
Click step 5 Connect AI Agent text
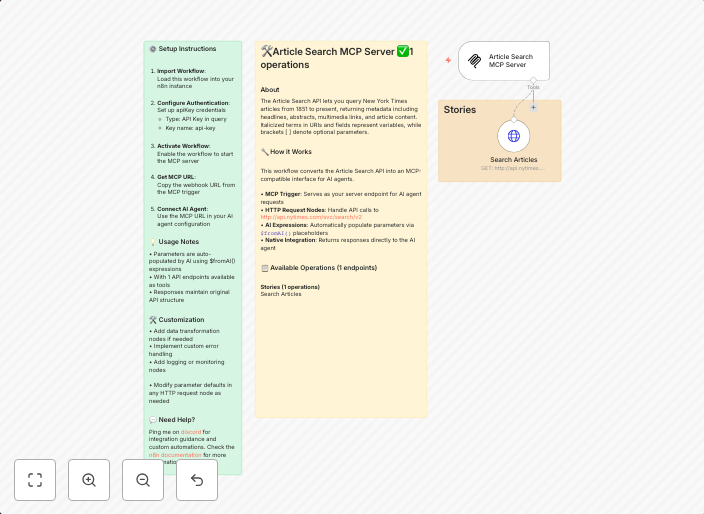(x=182, y=209)
